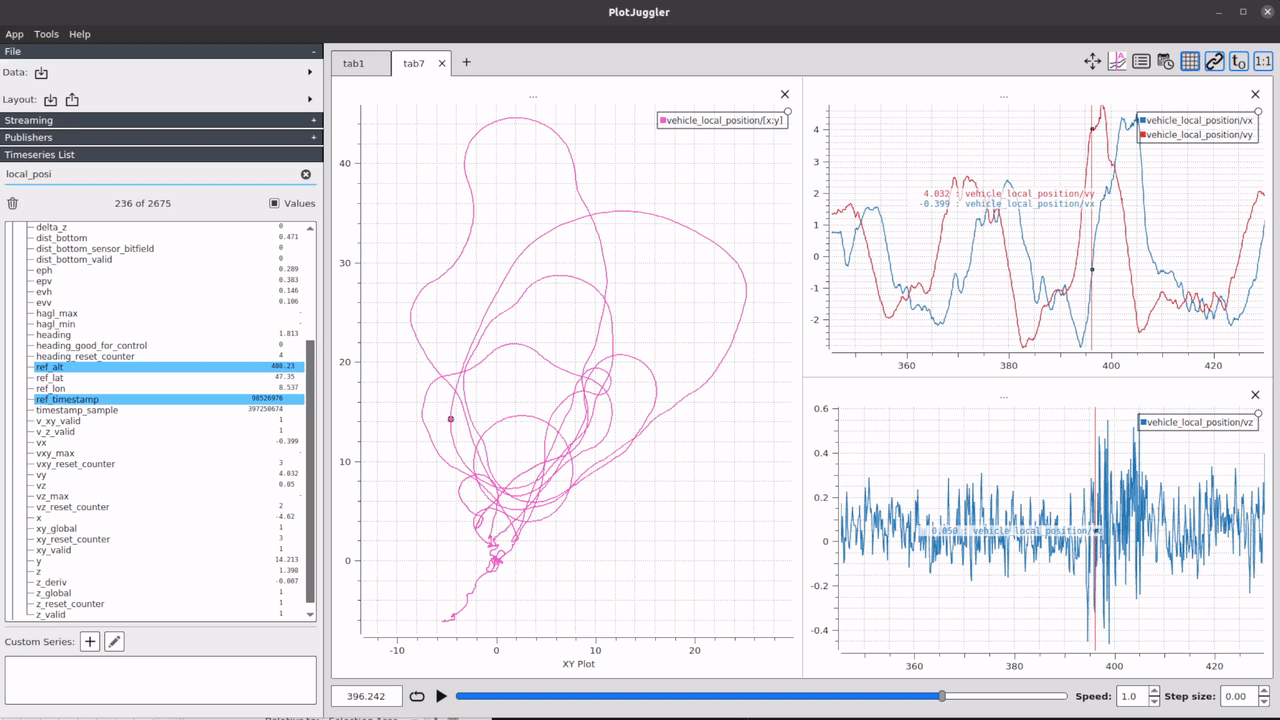Screen dimensions: 1280x720
Task: Click the time tracker slider handle
Action: [x=942, y=696]
